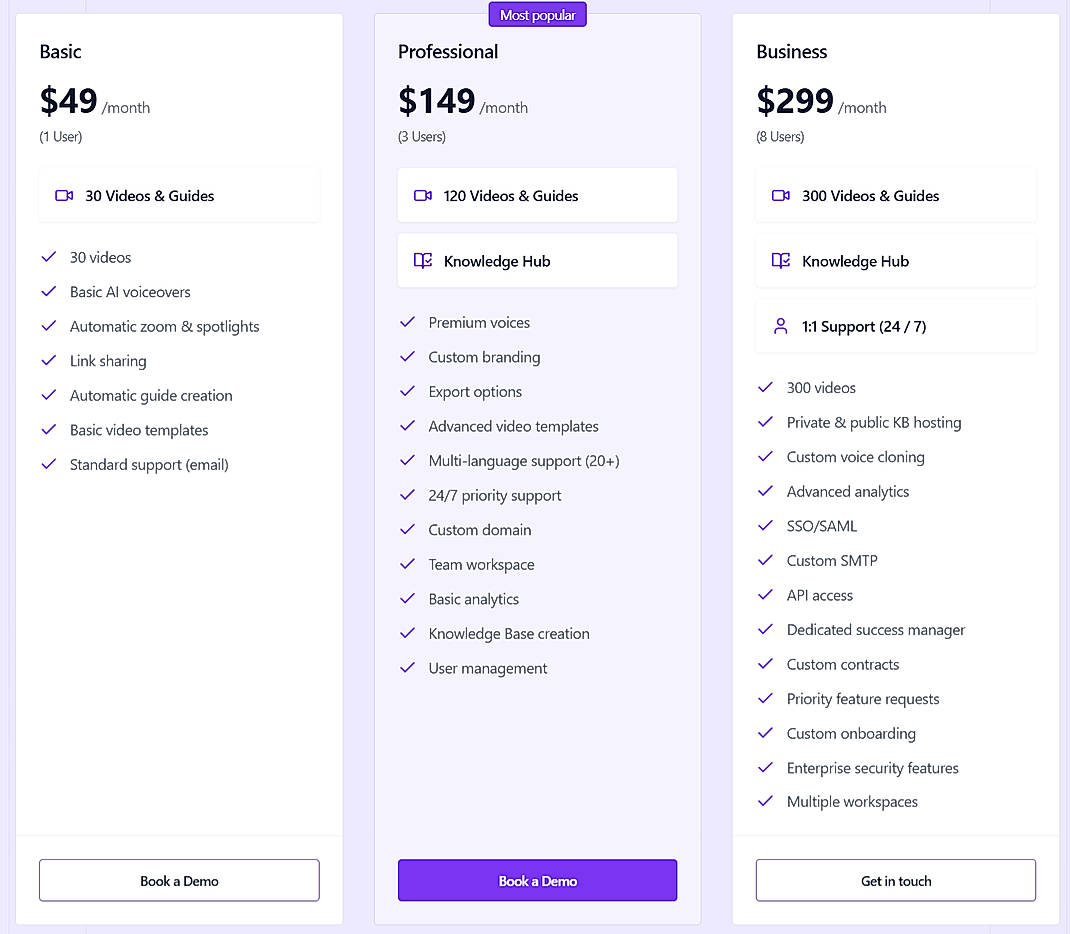Click the checkmark icon beside SSO/SAML
Image resolution: width=1070 pixels, height=934 pixels.
(765, 525)
